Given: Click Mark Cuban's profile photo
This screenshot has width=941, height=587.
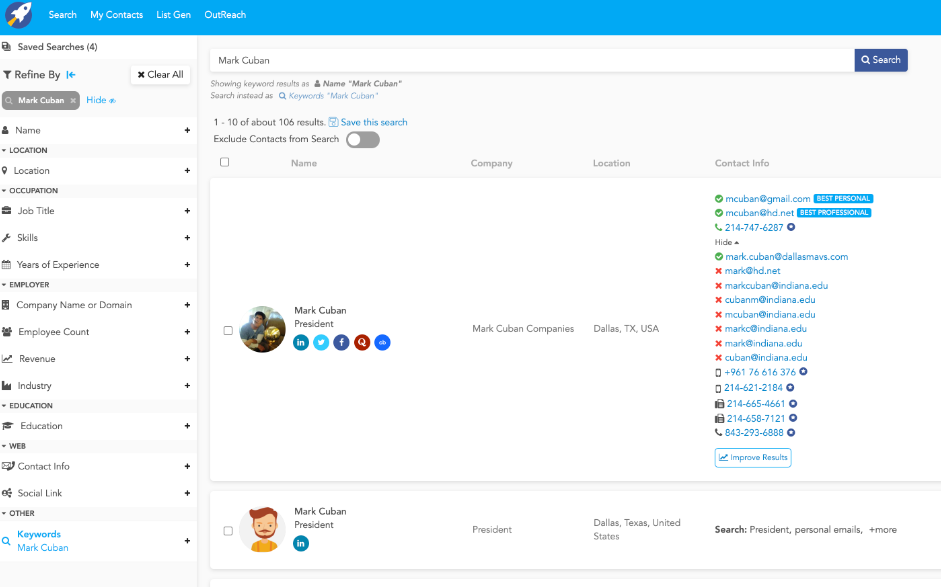Looking at the screenshot, I should pos(262,329).
